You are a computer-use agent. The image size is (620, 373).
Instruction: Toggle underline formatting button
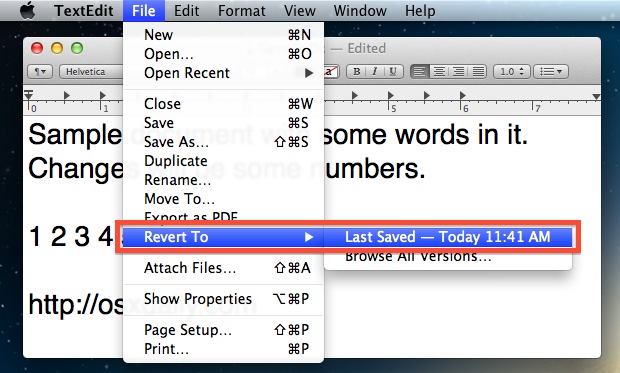(393, 72)
